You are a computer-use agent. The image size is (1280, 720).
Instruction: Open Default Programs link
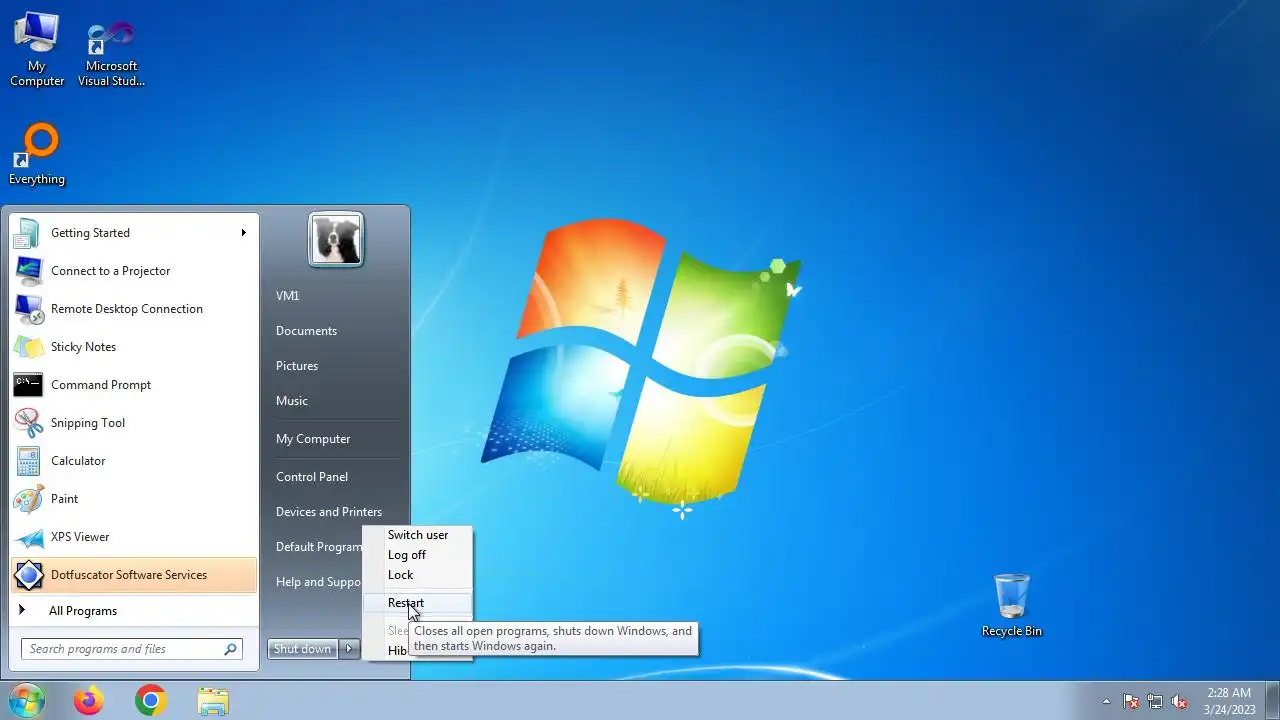pyautogui.click(x=318, y=547)
